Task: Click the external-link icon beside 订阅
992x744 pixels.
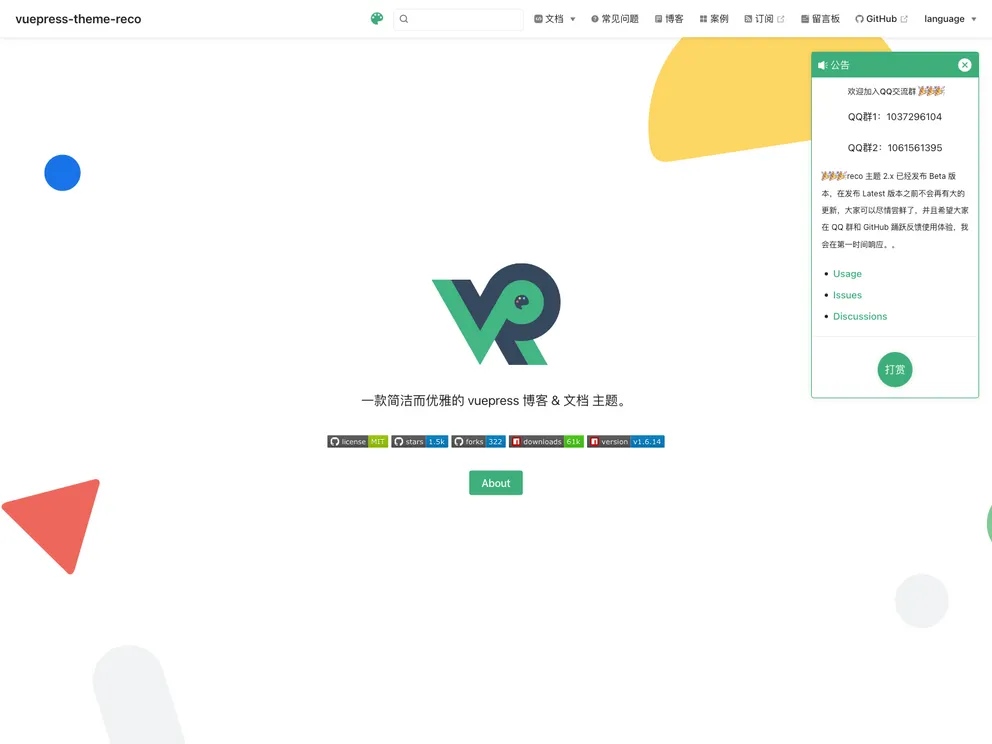Action: click(x=783, y=18)
